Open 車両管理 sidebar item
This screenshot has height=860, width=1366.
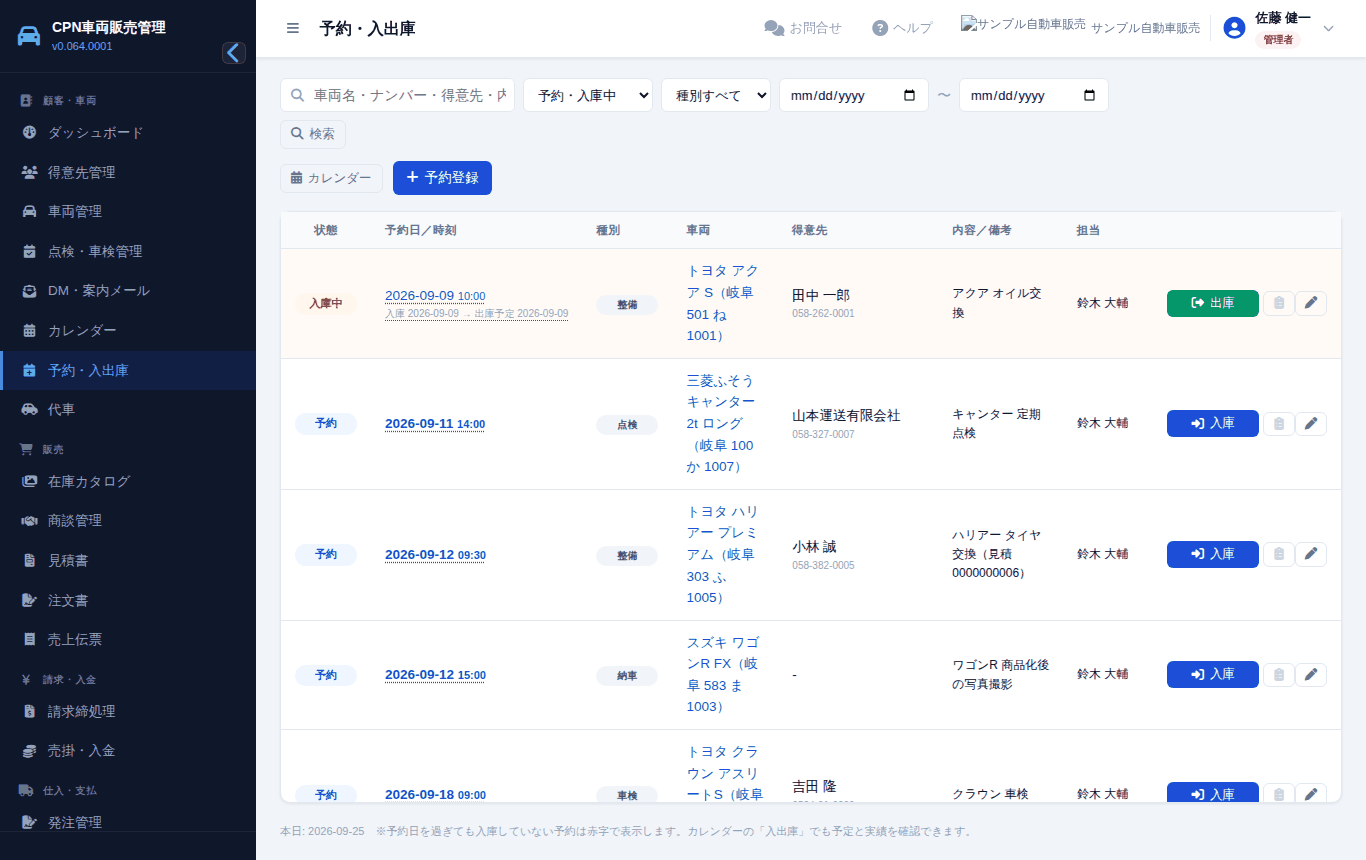click(128, 211)
